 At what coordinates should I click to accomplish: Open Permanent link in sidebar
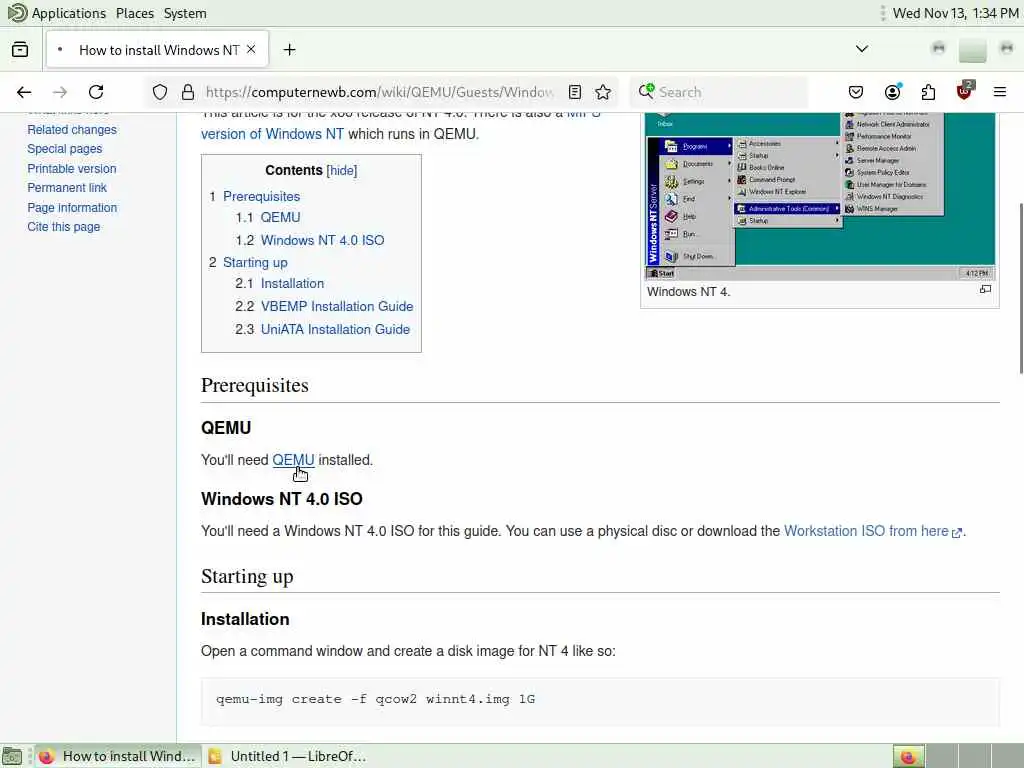click(x=67, y=187)
